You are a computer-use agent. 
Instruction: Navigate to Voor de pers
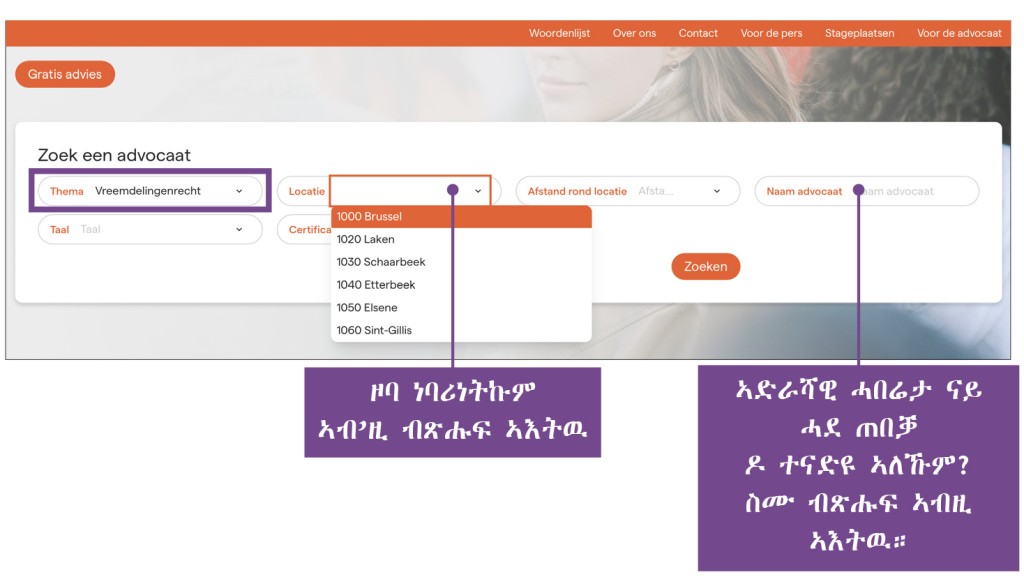(771, 33)
